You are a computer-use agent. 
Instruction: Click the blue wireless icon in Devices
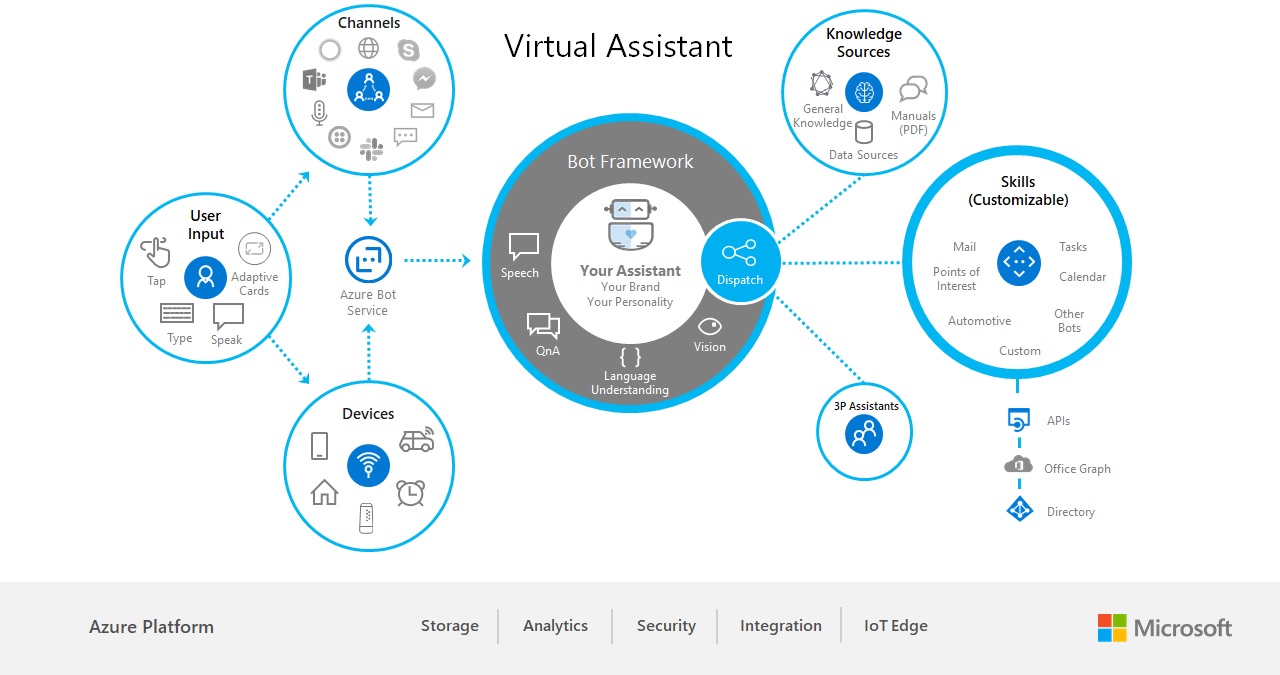[369, 466]
